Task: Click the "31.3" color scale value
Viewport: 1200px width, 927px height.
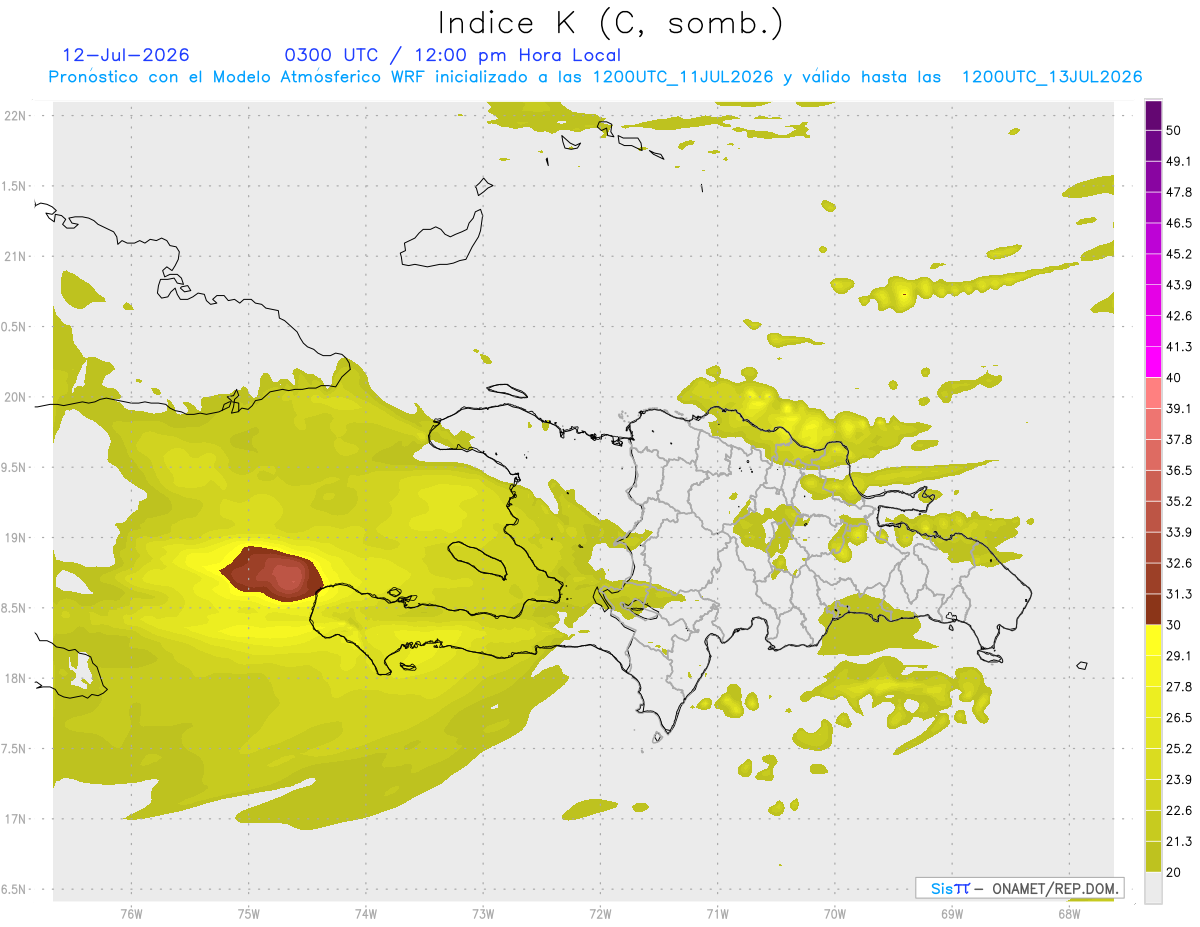Action: pyautogui.click(x=1179, y=594)
